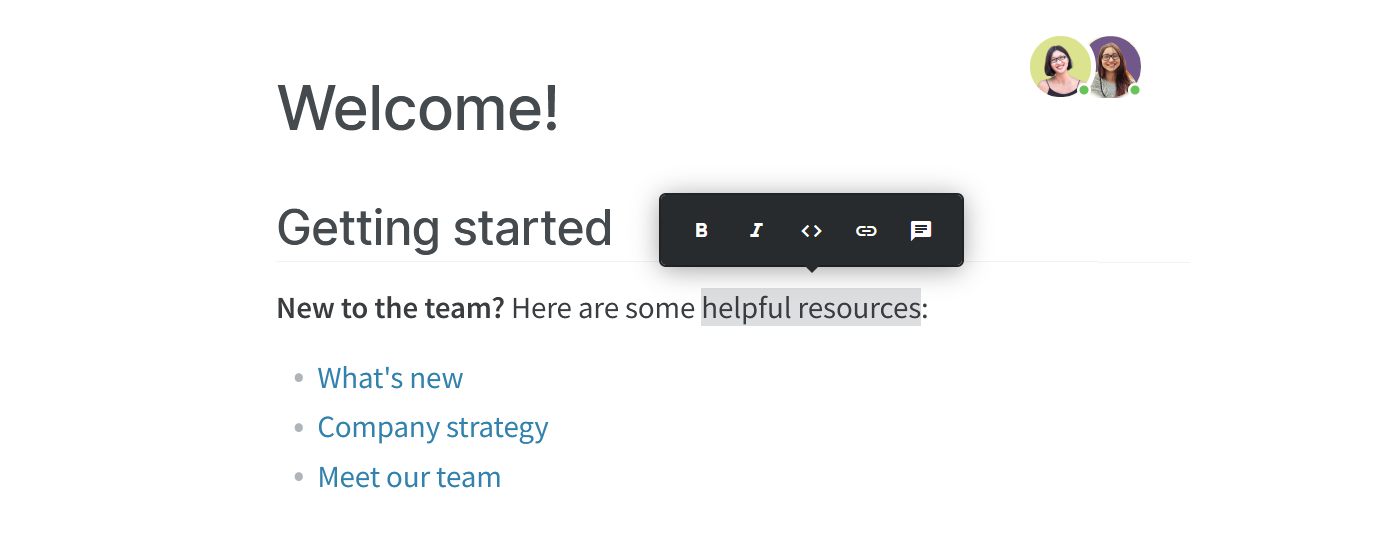
Task: Go to the "Meet our team" page
Action: 409,477
